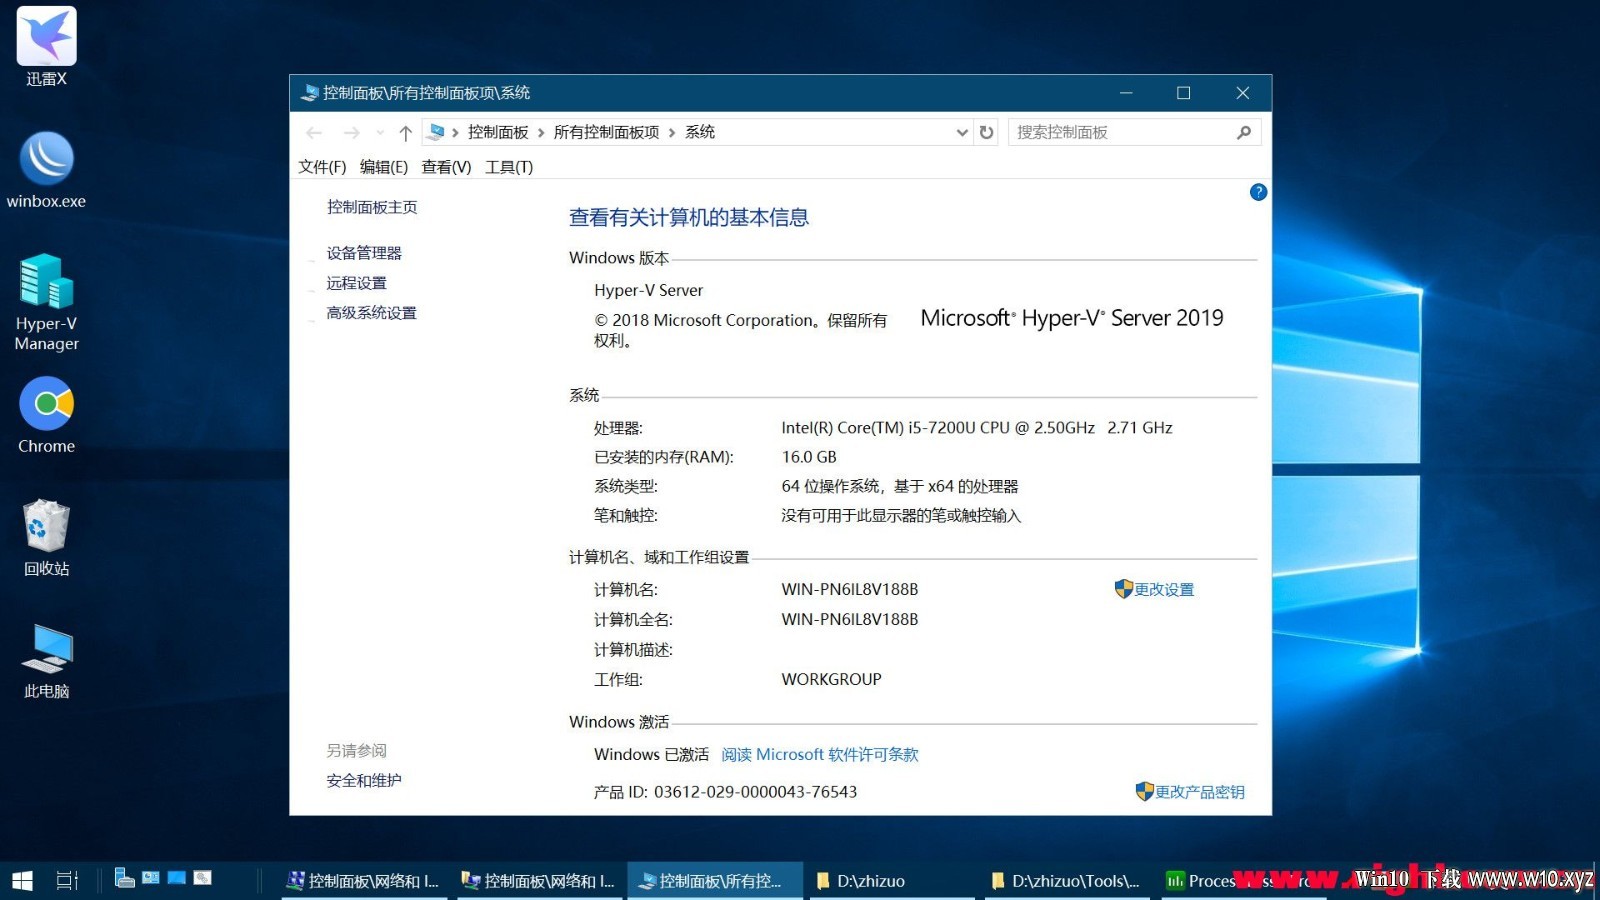Image resolution: width=1600 pixels, height=900 pixels.
Task: Switch to the D:\zhizuo taskbar window
Action: point(891,881)
